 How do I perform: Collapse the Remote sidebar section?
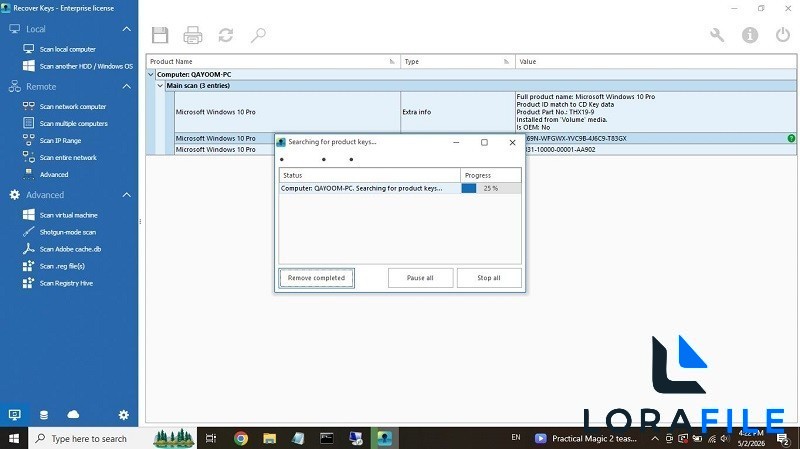click(127, 87)
